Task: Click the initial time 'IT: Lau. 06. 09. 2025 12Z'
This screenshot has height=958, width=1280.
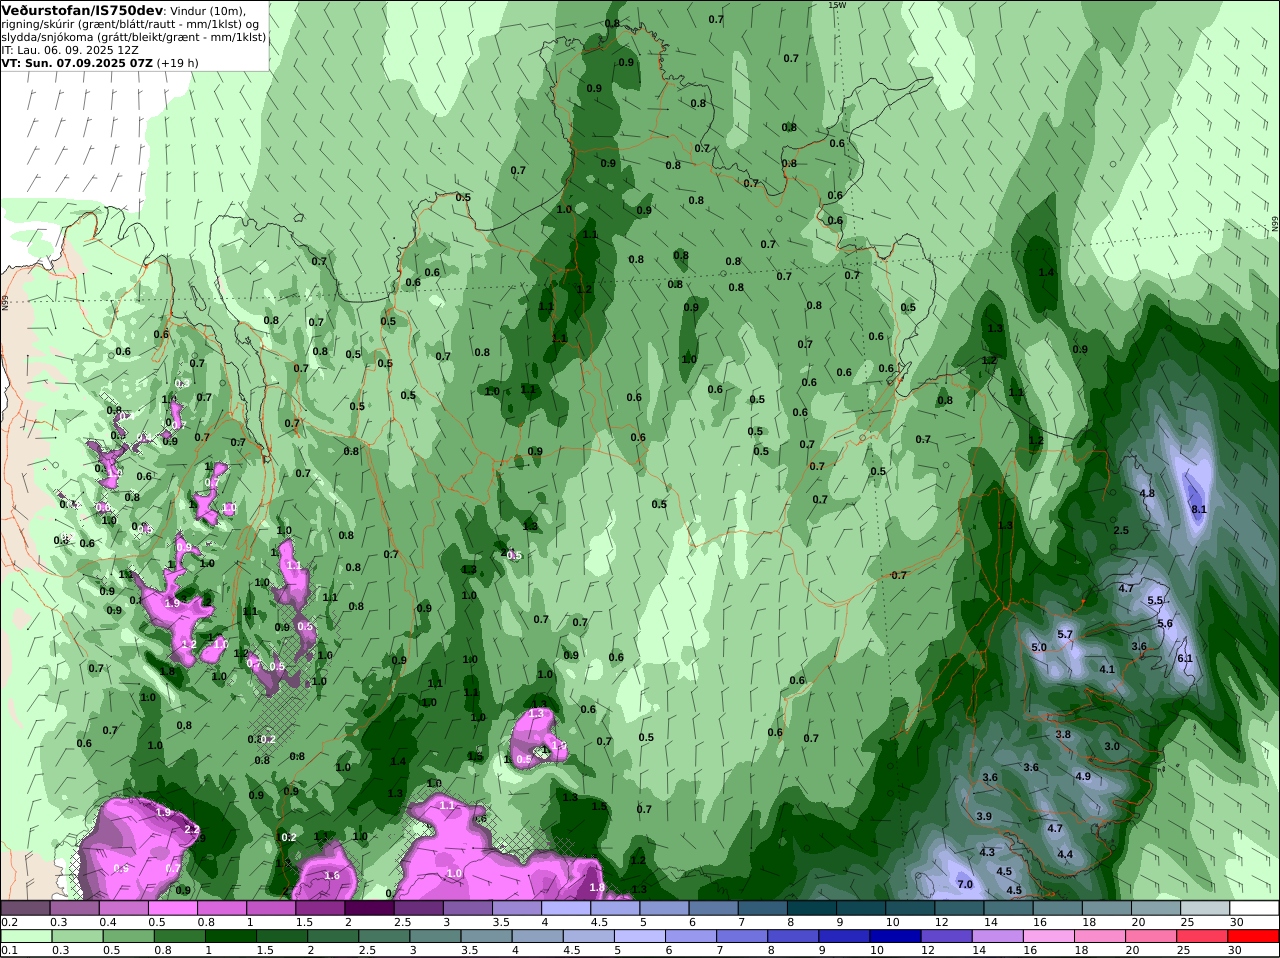Action: [x=70, y=50]
